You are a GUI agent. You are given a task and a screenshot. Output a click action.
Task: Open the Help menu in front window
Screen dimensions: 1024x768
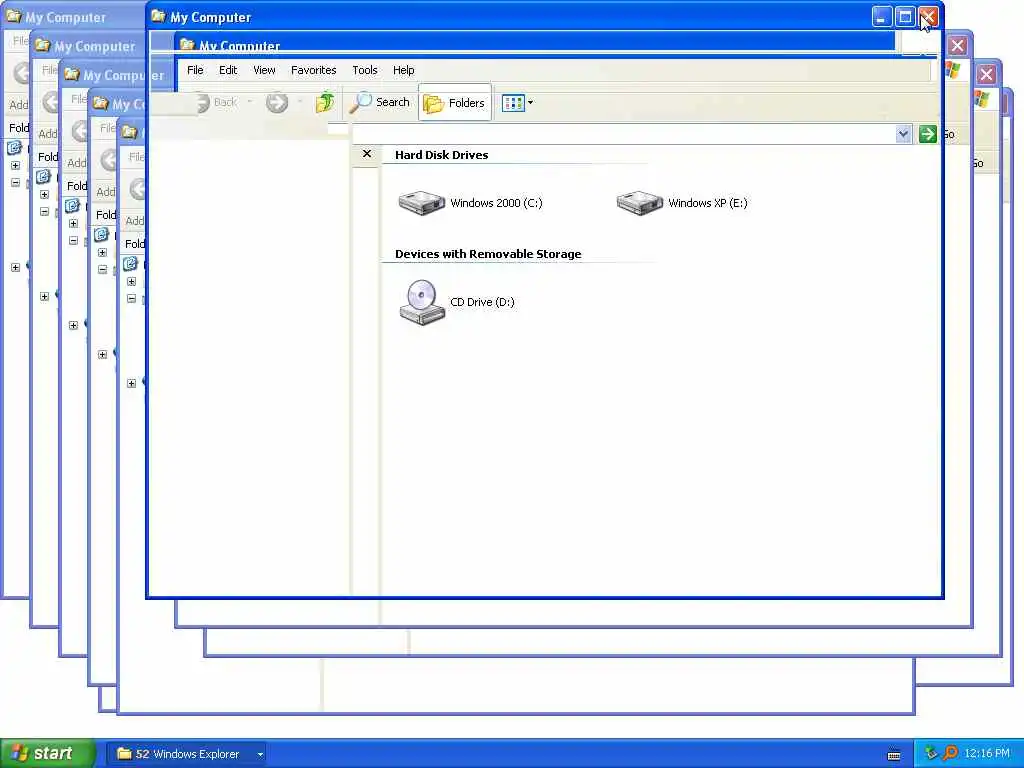pyautogui.click(x=404, y=70)
